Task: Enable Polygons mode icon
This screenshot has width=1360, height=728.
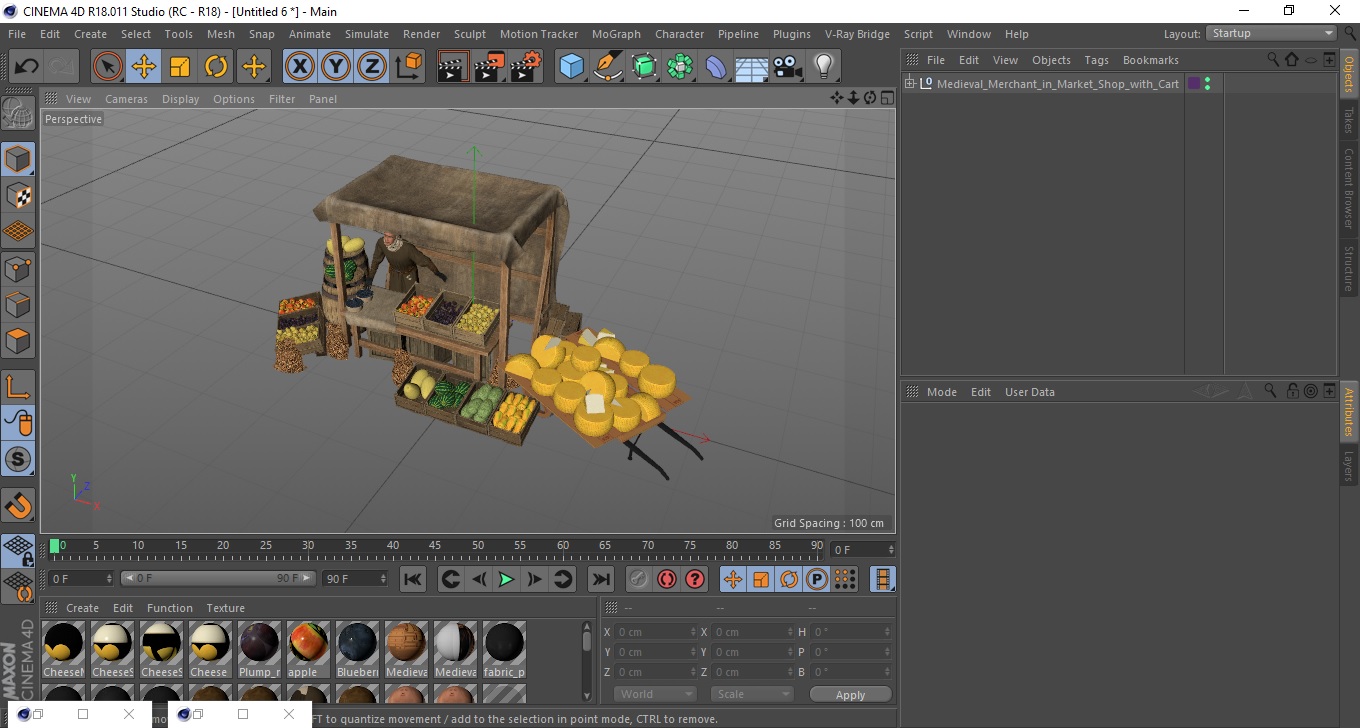Action: (18, 341)
